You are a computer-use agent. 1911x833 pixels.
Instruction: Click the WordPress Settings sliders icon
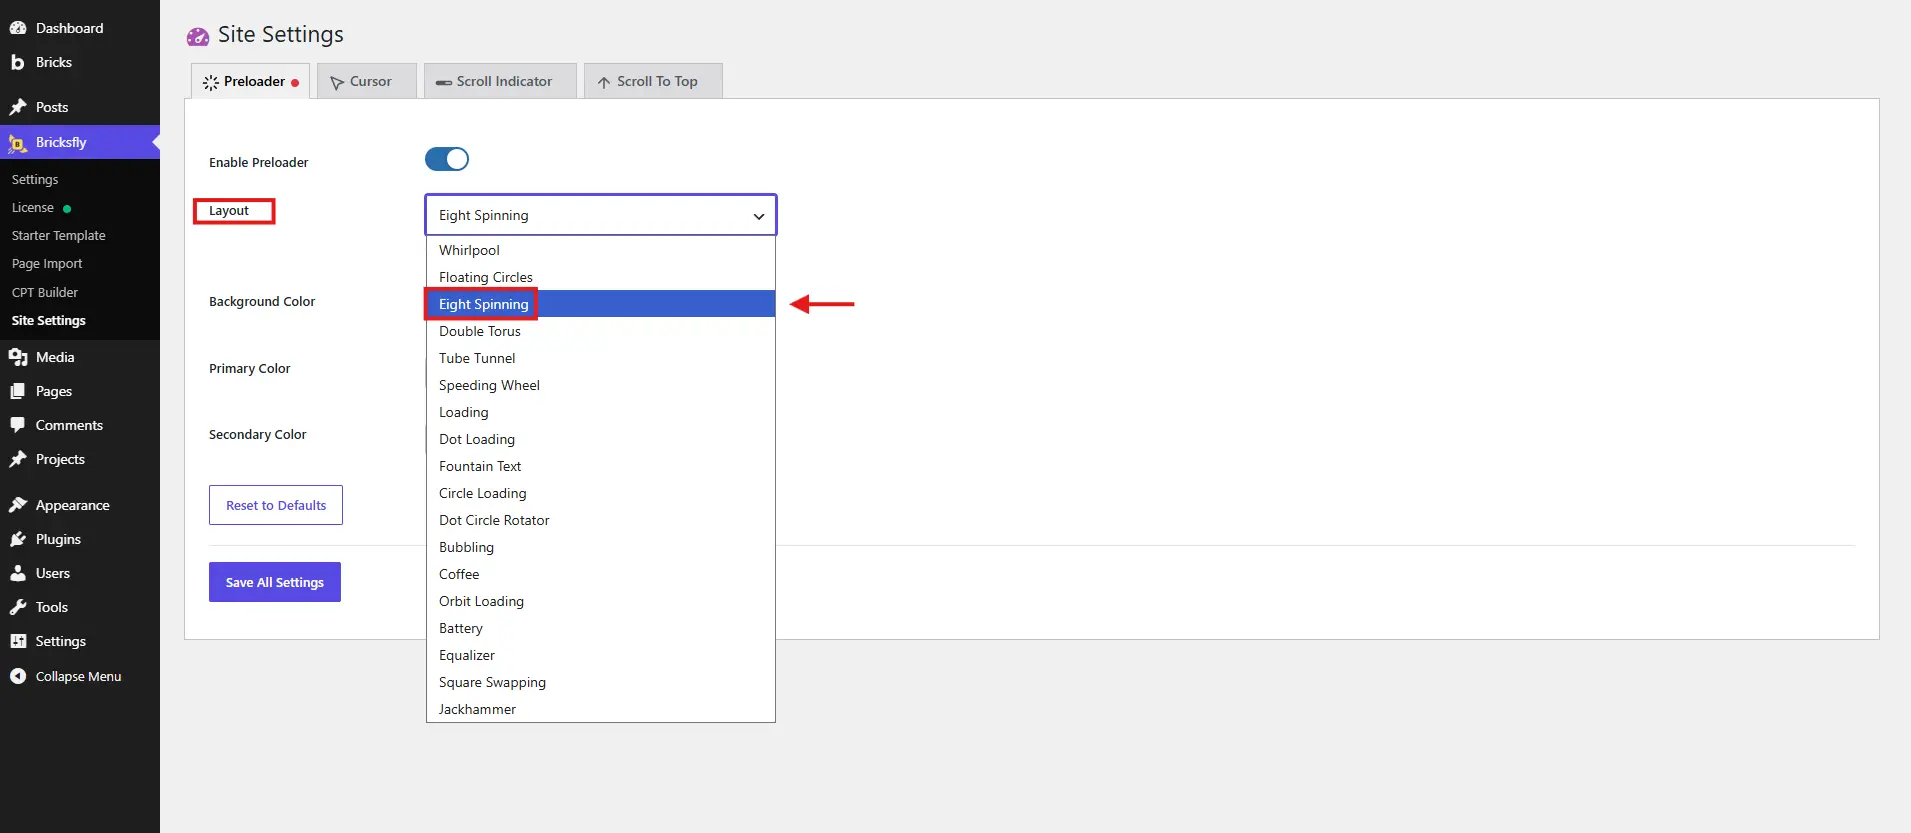pos(18,641)
